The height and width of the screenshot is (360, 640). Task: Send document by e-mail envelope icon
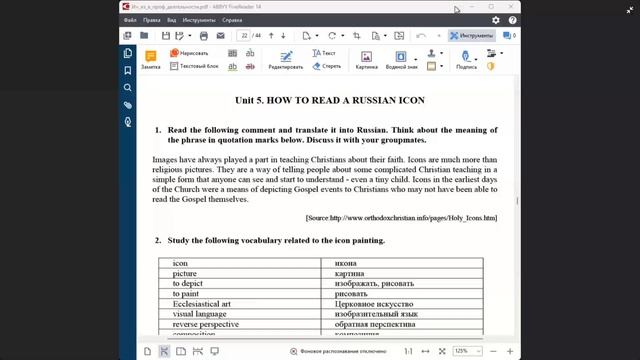[220, 36]
